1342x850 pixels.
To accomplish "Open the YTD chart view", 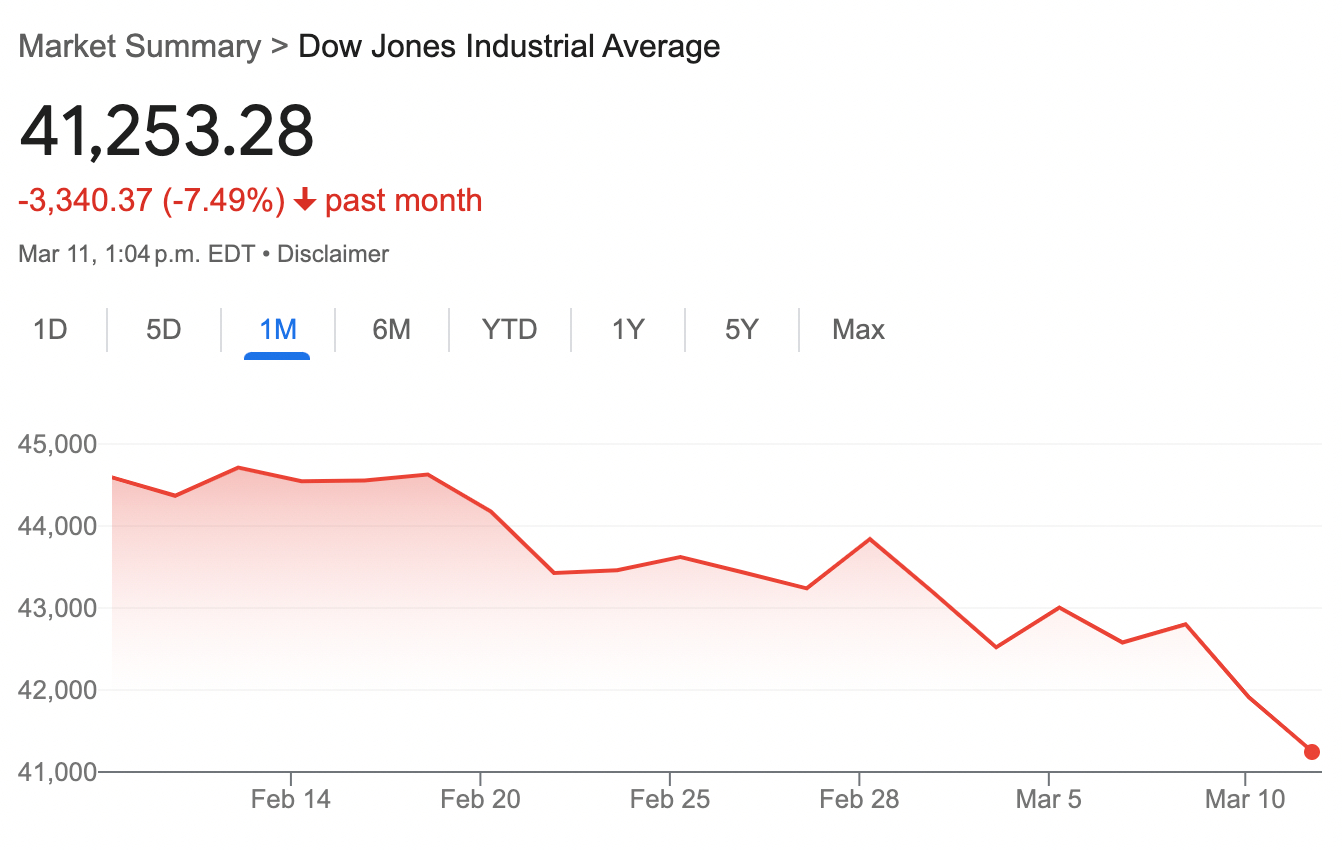I will coord(510,329).
